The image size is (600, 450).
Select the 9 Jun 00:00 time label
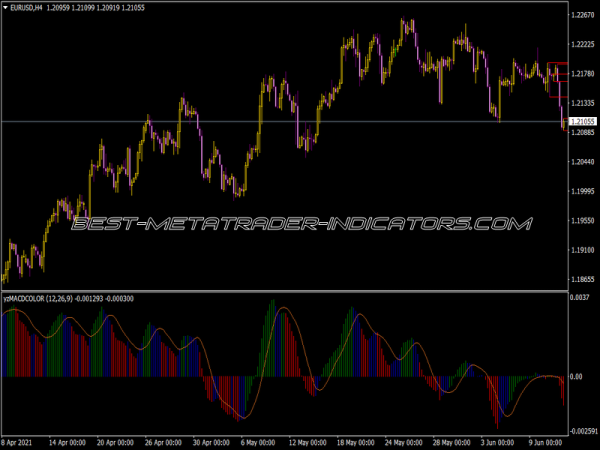coord(550,442)
